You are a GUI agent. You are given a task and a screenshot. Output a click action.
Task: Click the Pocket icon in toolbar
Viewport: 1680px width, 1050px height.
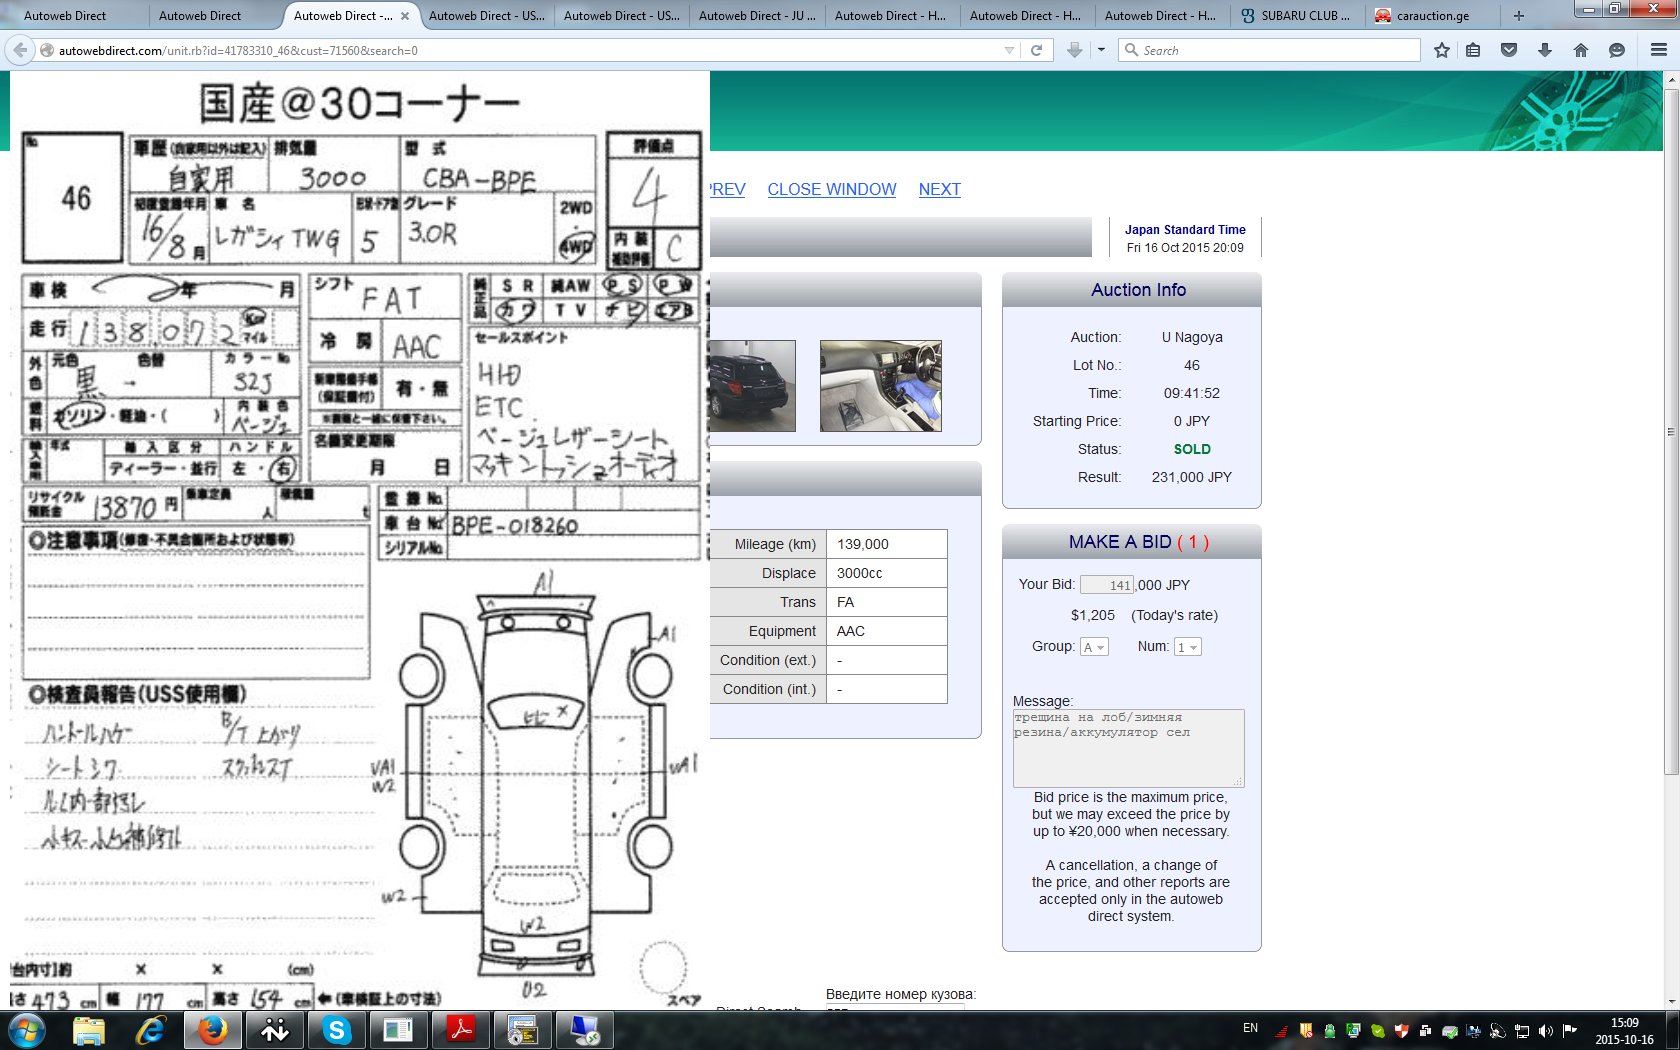click(1509, 50)
